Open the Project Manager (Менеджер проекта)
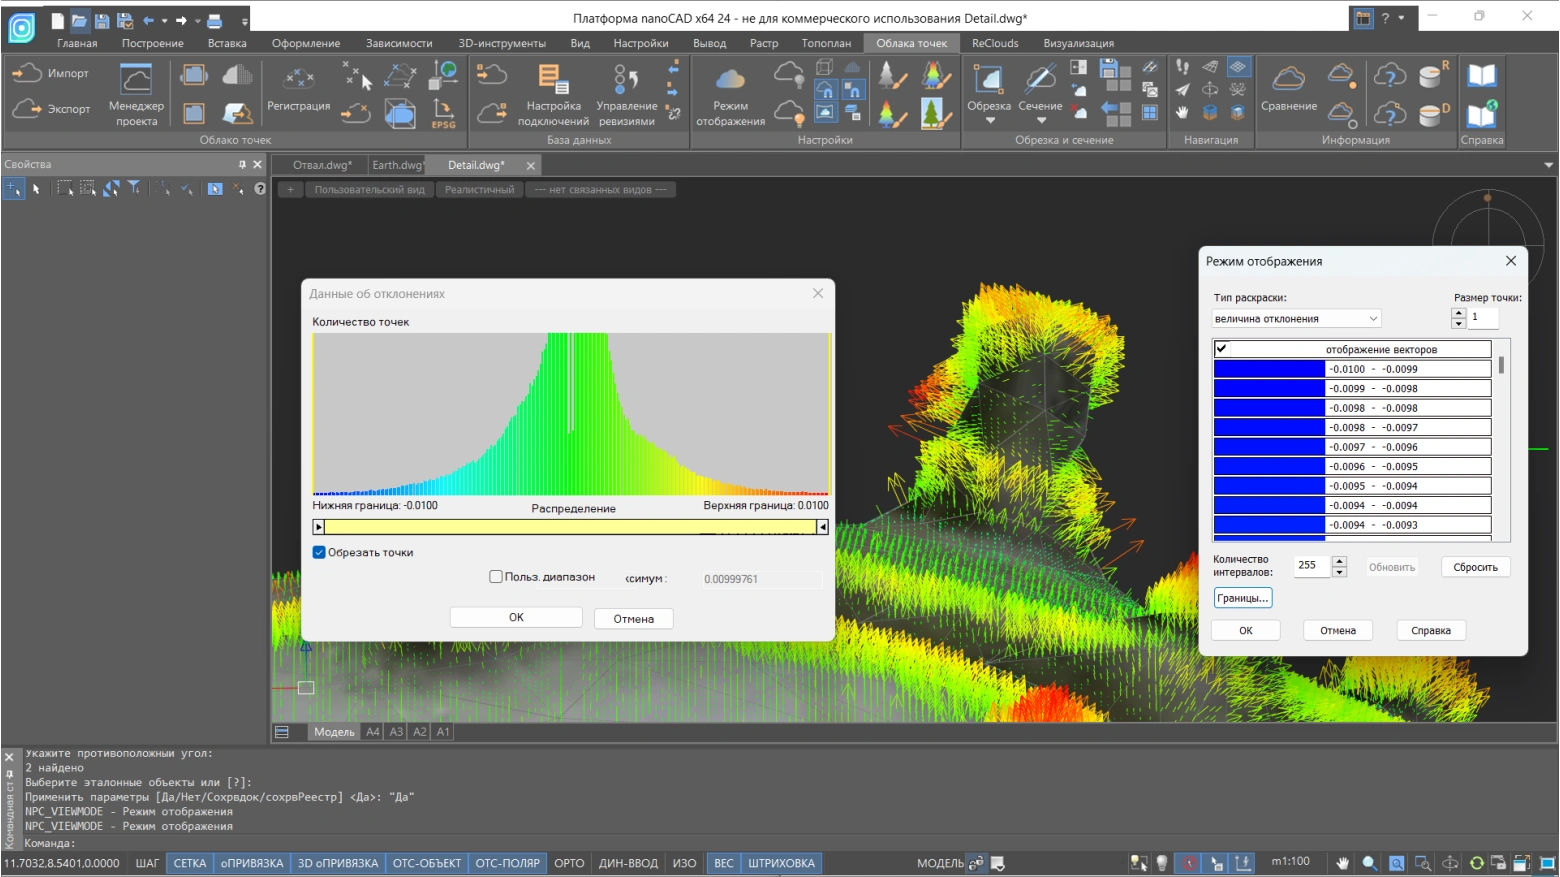The image size is (1560, 877). [136, 81]
